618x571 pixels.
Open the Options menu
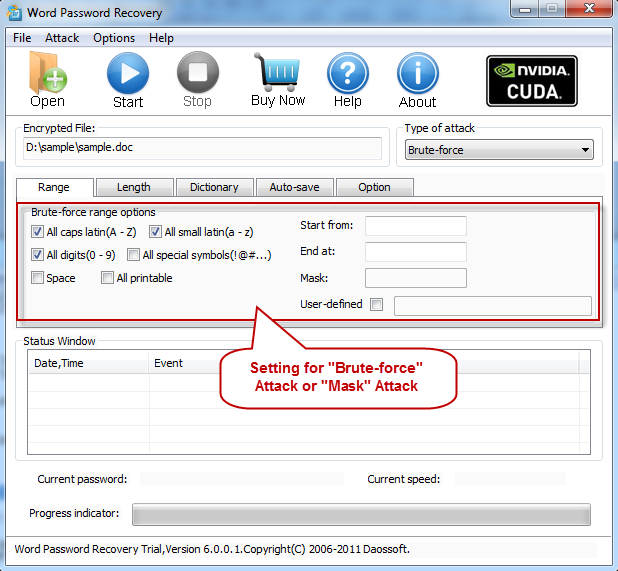pyautogui.click(x=114, y=38)
